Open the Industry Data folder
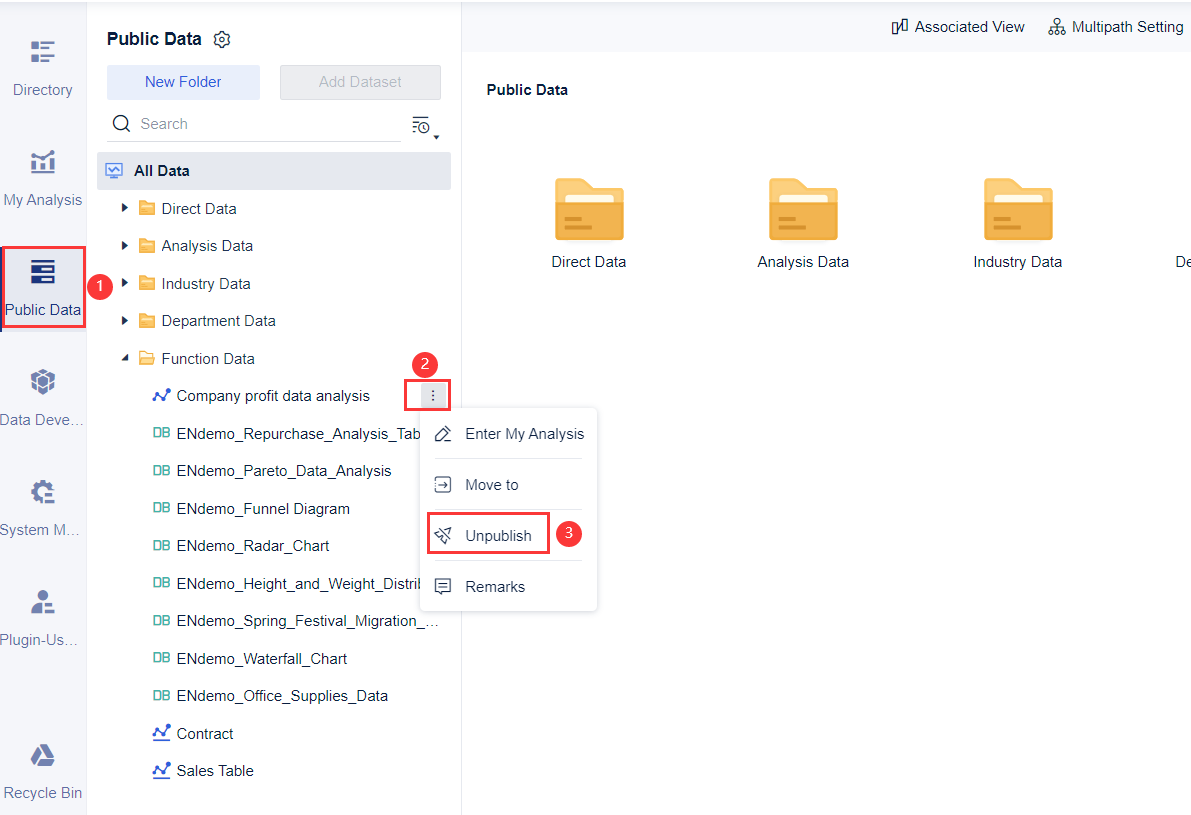The height and width of the screenshot is (815, 1191). 1017,210
